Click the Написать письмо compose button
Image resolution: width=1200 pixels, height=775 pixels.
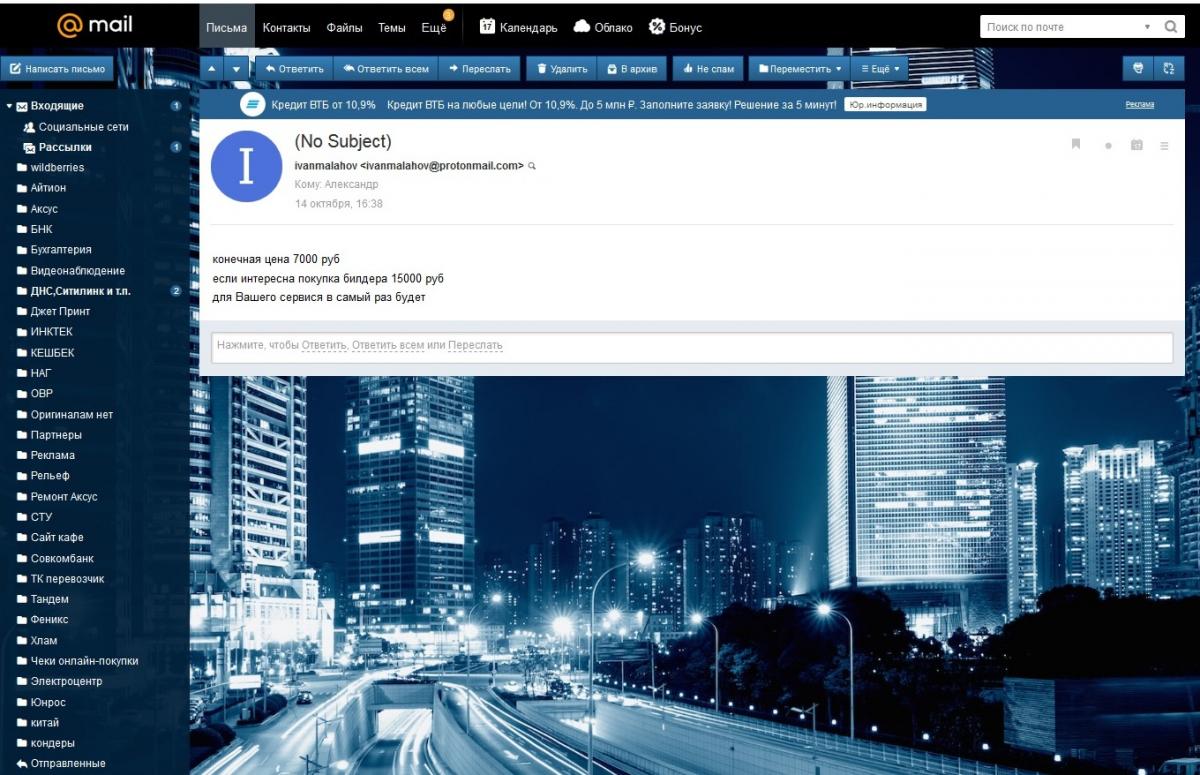tap(57, 69)
